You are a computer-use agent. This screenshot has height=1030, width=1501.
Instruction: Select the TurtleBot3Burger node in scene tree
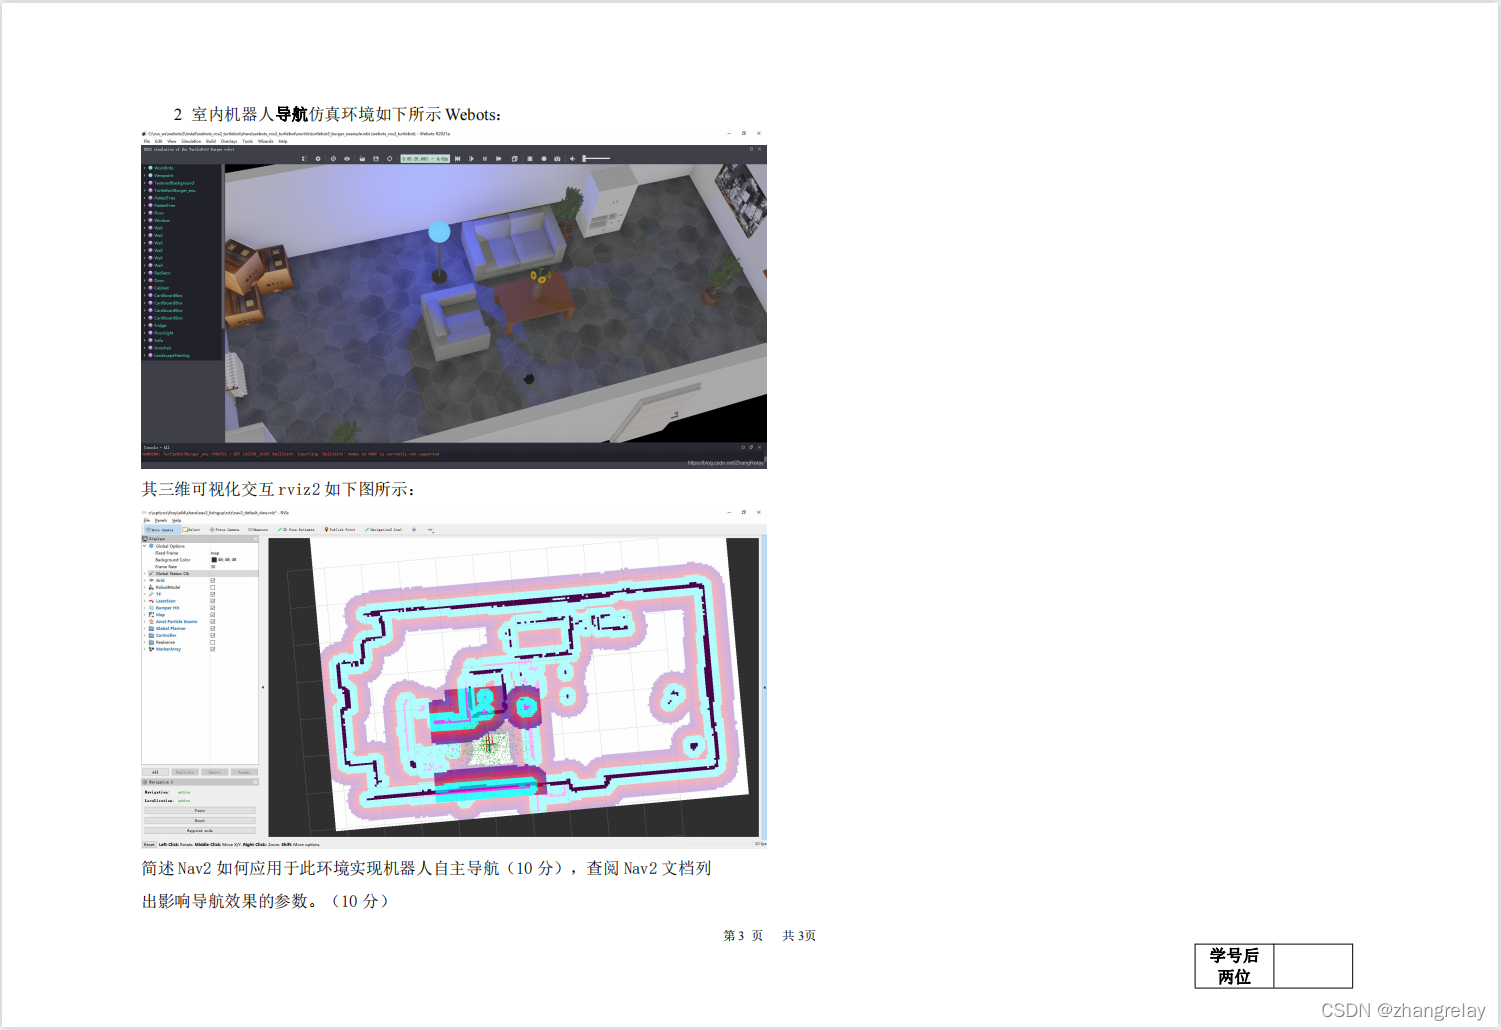pyautogui.click(x=174, y=190)
